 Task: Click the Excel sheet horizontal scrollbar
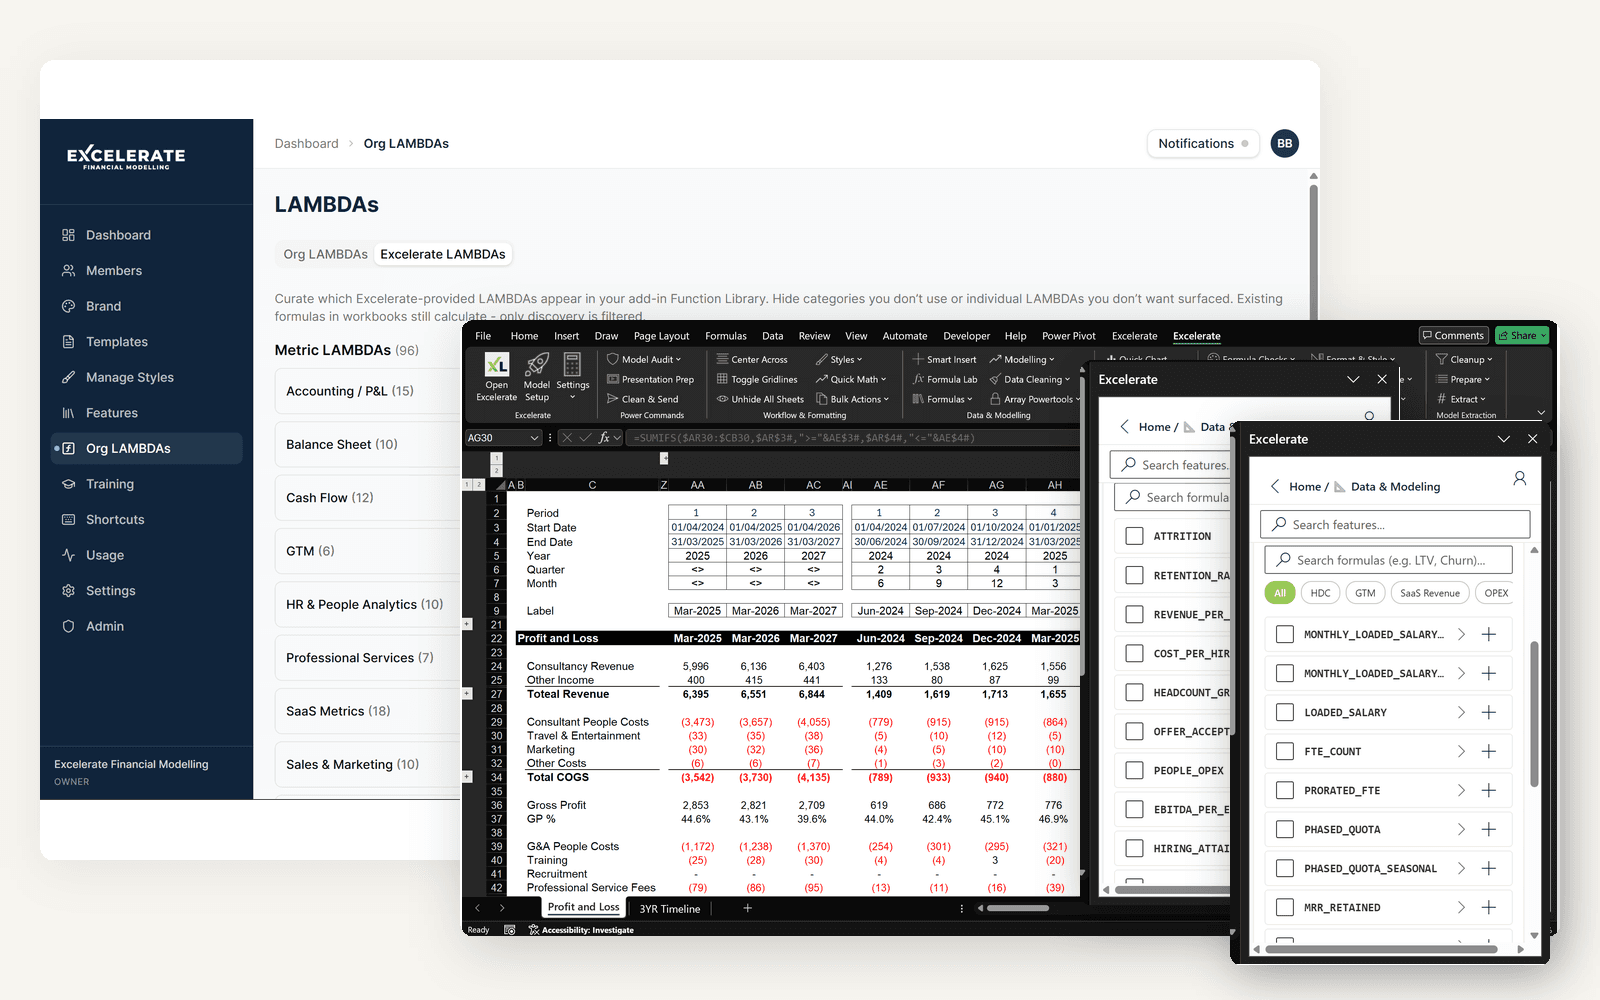pos(1018,908)
